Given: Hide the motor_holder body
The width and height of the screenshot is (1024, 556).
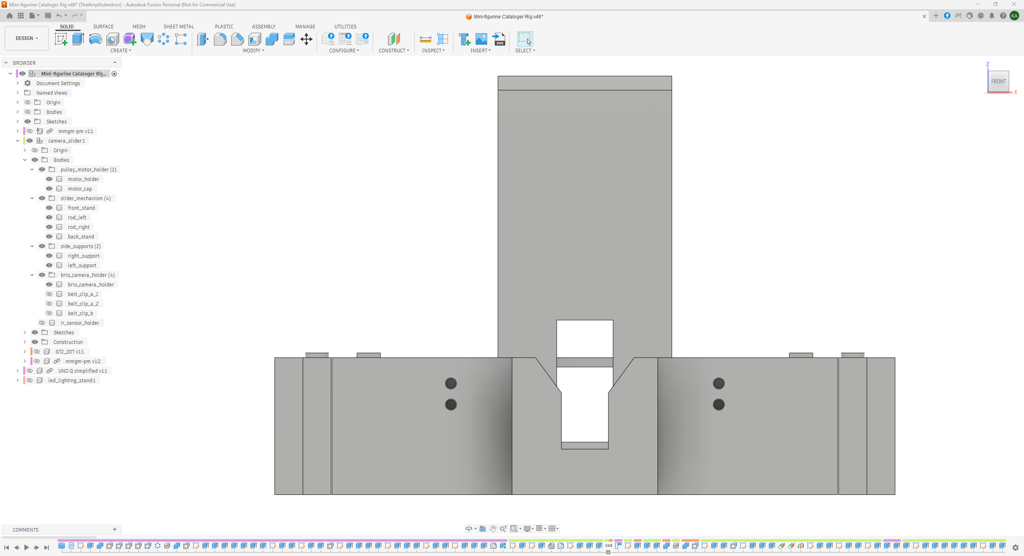Looking at the screenshot, I should [x=49, y=179].
